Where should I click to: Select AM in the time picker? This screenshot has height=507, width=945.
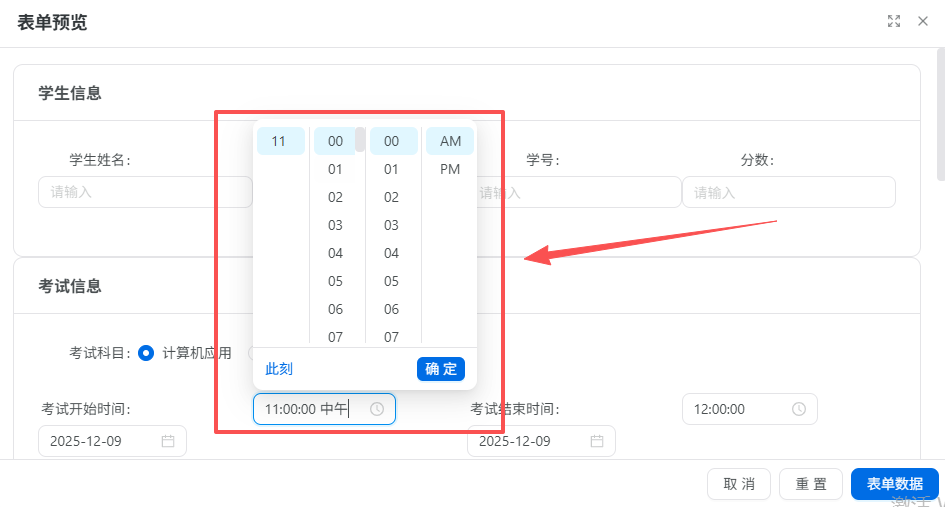tap(450, 141)
